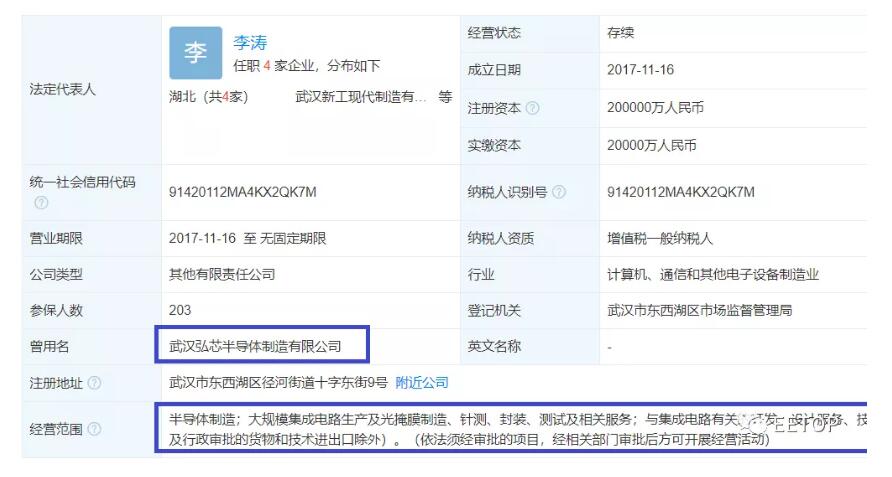Viewport: 892px width, 477px height.
Task: Click the 曾用名 label cell
Action: [92, 346]
